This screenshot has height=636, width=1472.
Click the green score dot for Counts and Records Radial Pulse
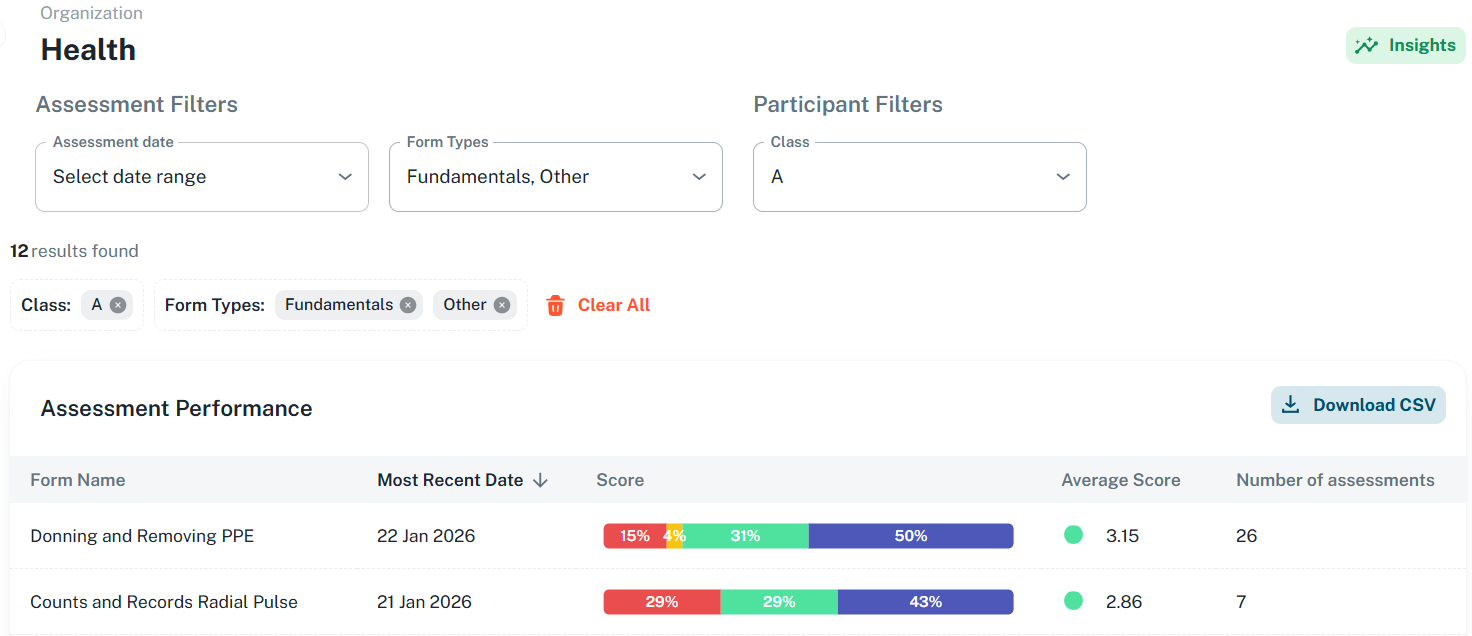[1073, 601]
